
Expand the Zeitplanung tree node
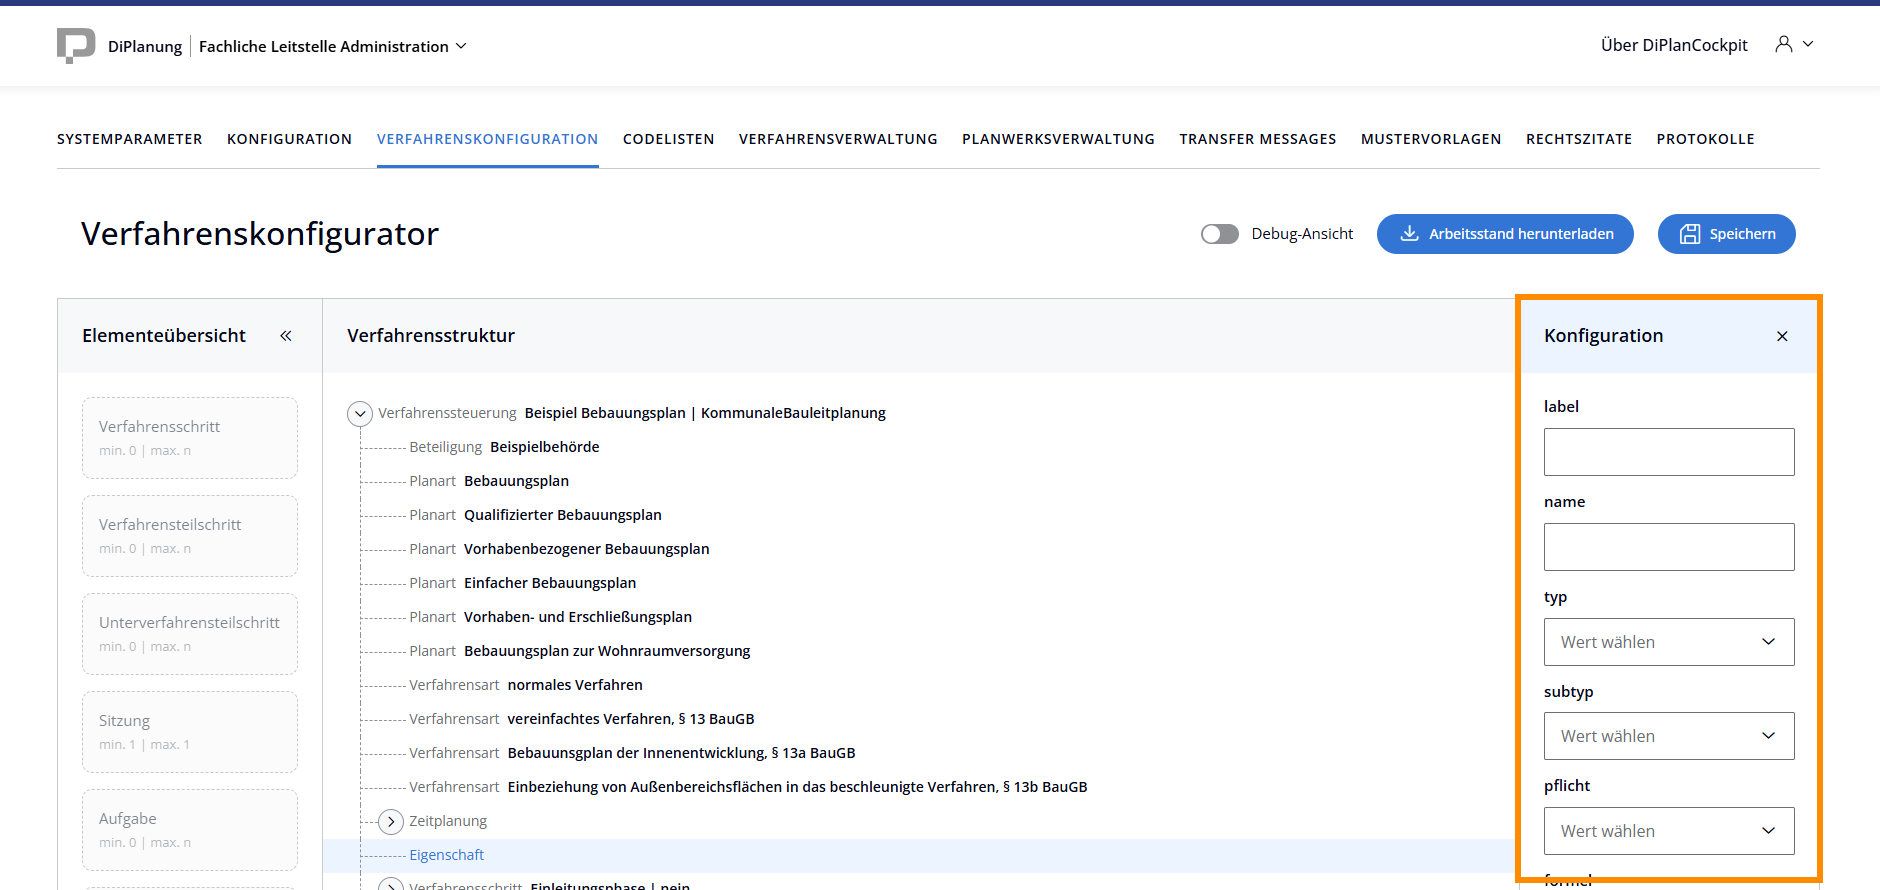pos(391,821)
